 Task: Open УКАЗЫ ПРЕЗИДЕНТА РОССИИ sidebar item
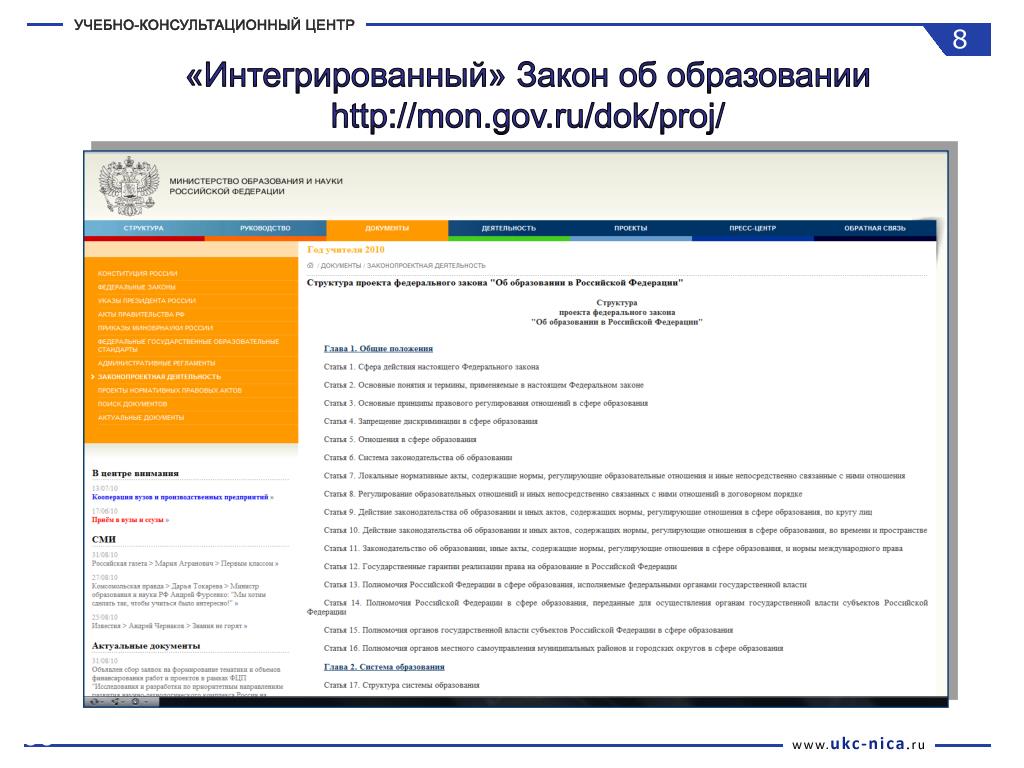point(146,301)
